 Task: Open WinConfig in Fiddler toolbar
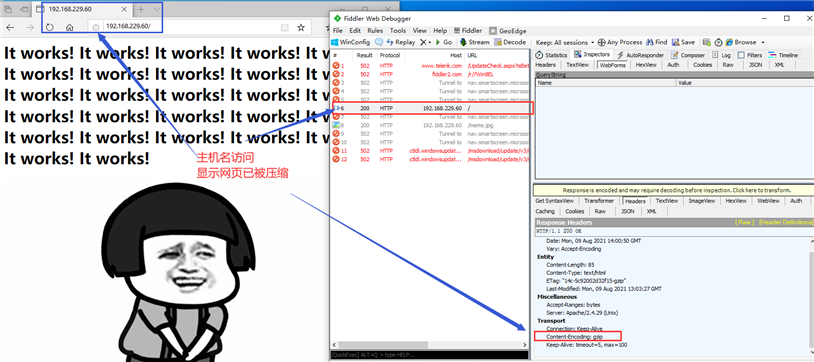click(350, 42)
